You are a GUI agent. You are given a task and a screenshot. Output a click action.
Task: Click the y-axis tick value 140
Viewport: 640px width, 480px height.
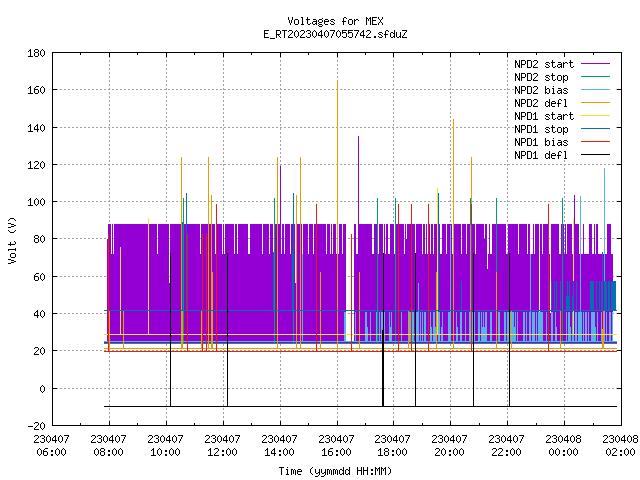point(36,128)
